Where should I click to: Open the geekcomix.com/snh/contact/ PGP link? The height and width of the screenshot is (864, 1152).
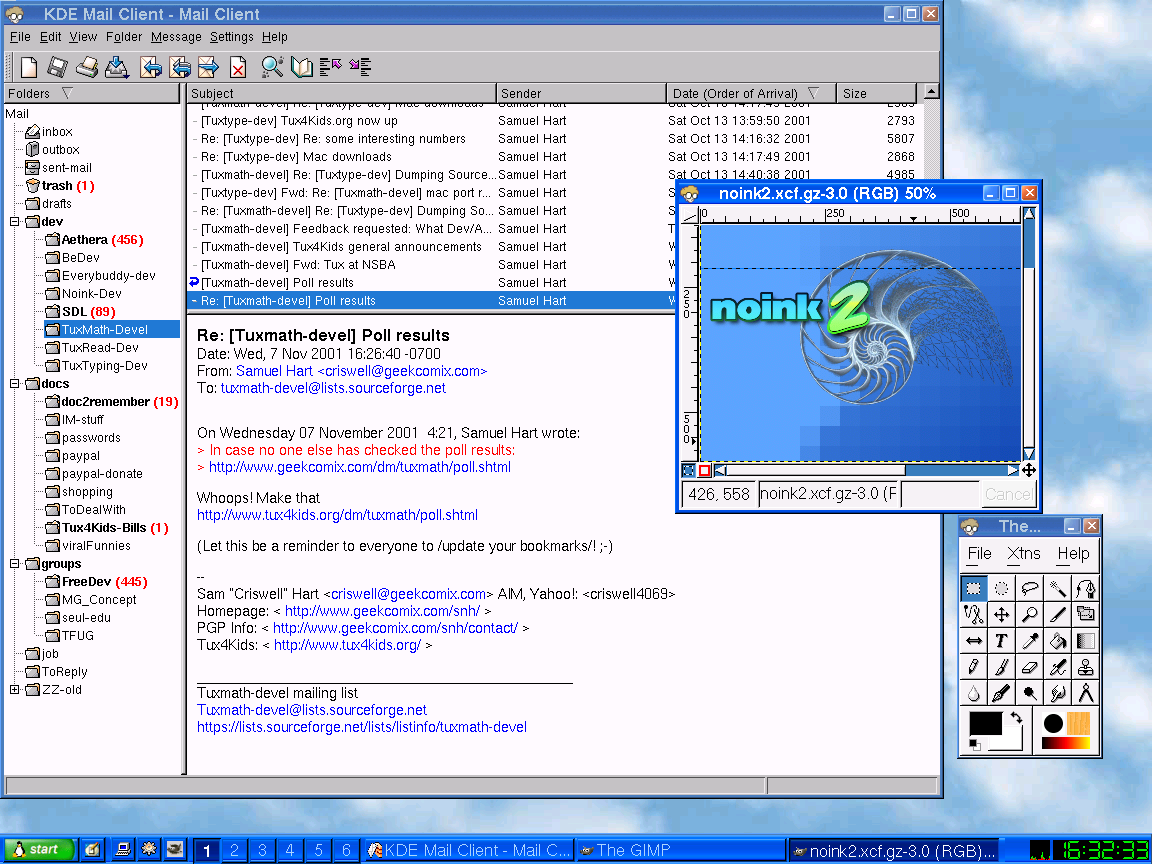pos(395,628)
